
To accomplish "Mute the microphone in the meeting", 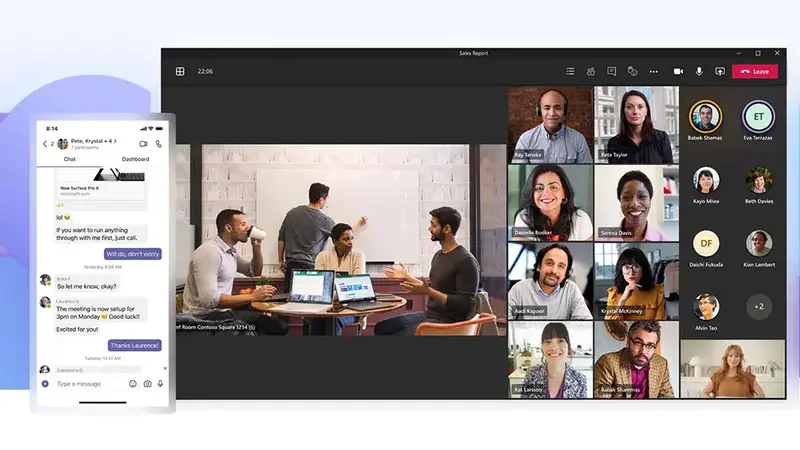I will 699,71.
